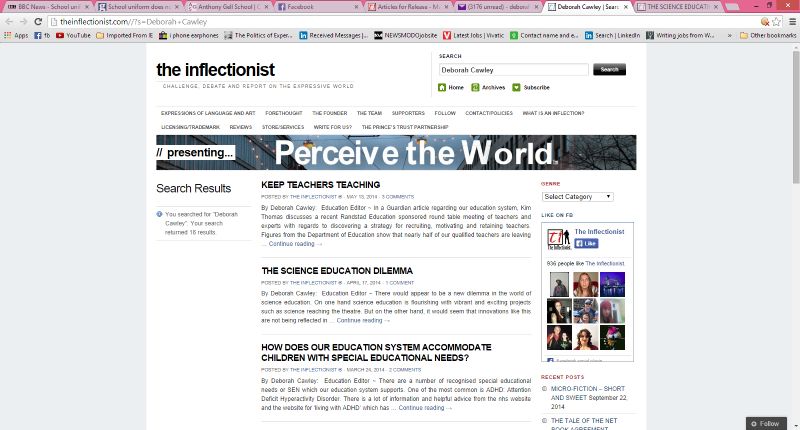Open the Follow menu item
800x430 pixels.
click(445, 113)
